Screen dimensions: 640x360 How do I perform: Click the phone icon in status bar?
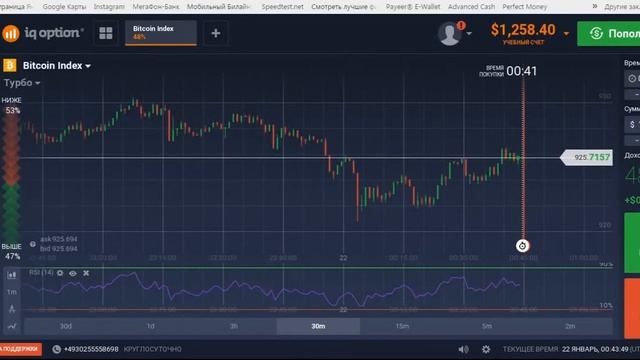56,349
